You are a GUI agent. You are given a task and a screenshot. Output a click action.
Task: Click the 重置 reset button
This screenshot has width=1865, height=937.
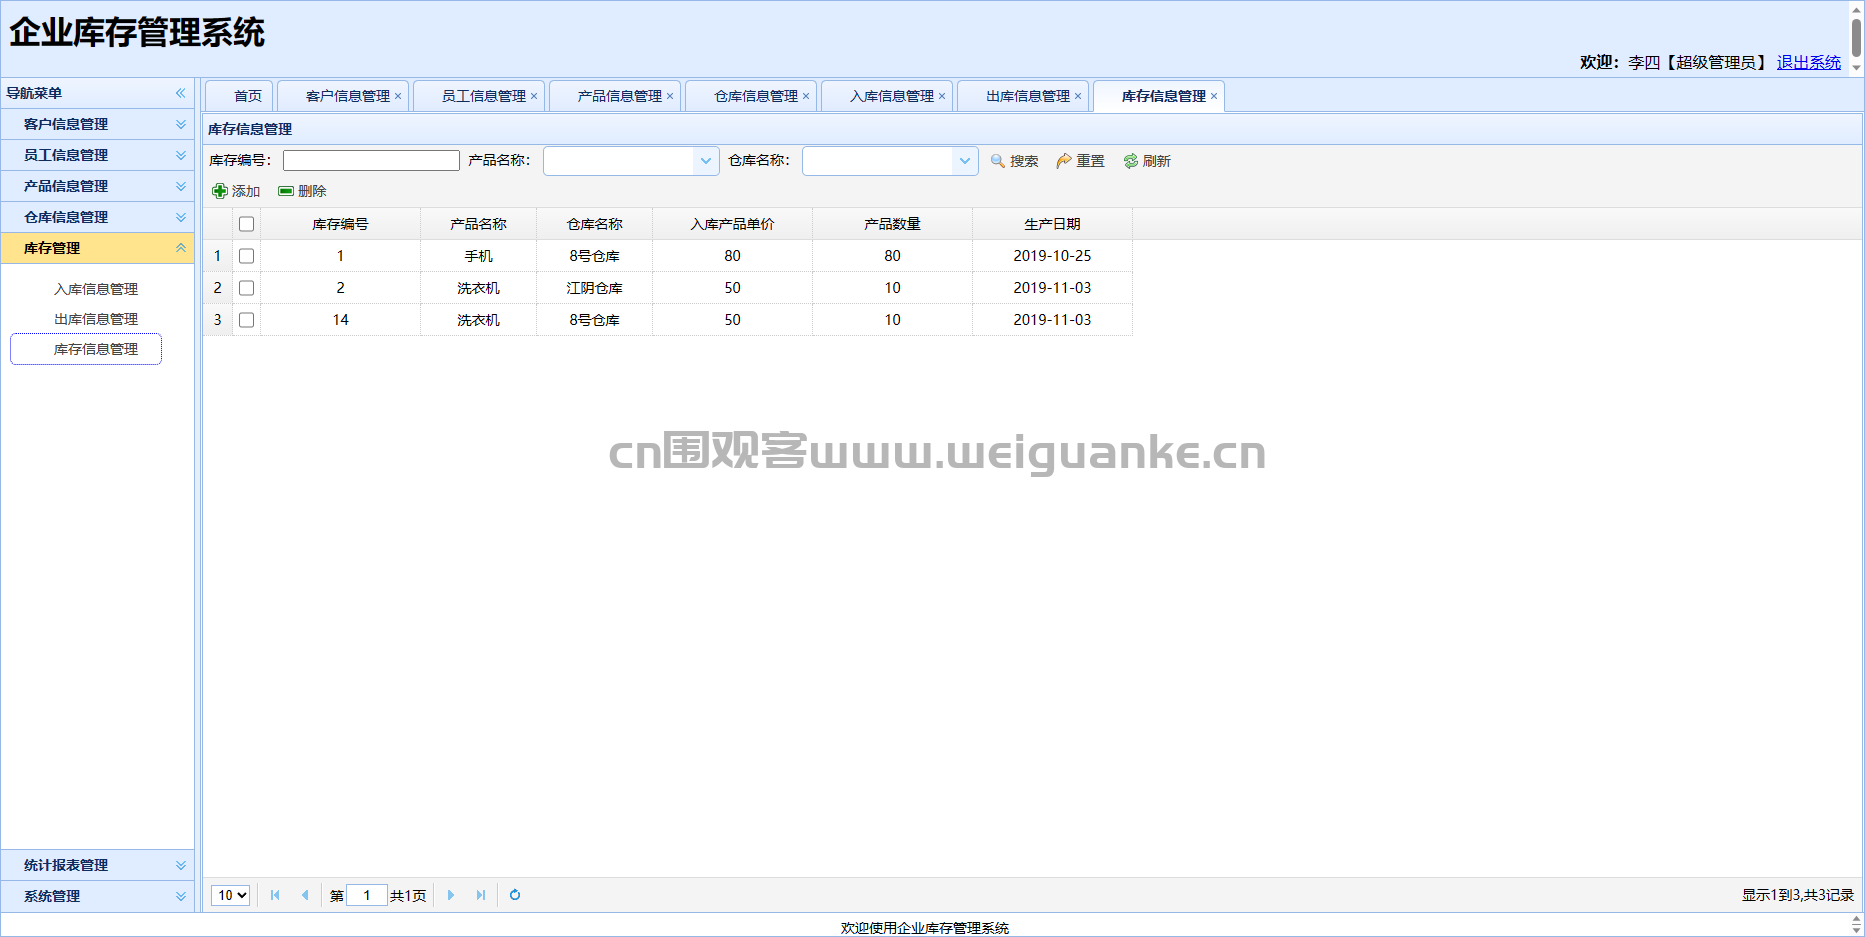click(x=1080, y=161)
